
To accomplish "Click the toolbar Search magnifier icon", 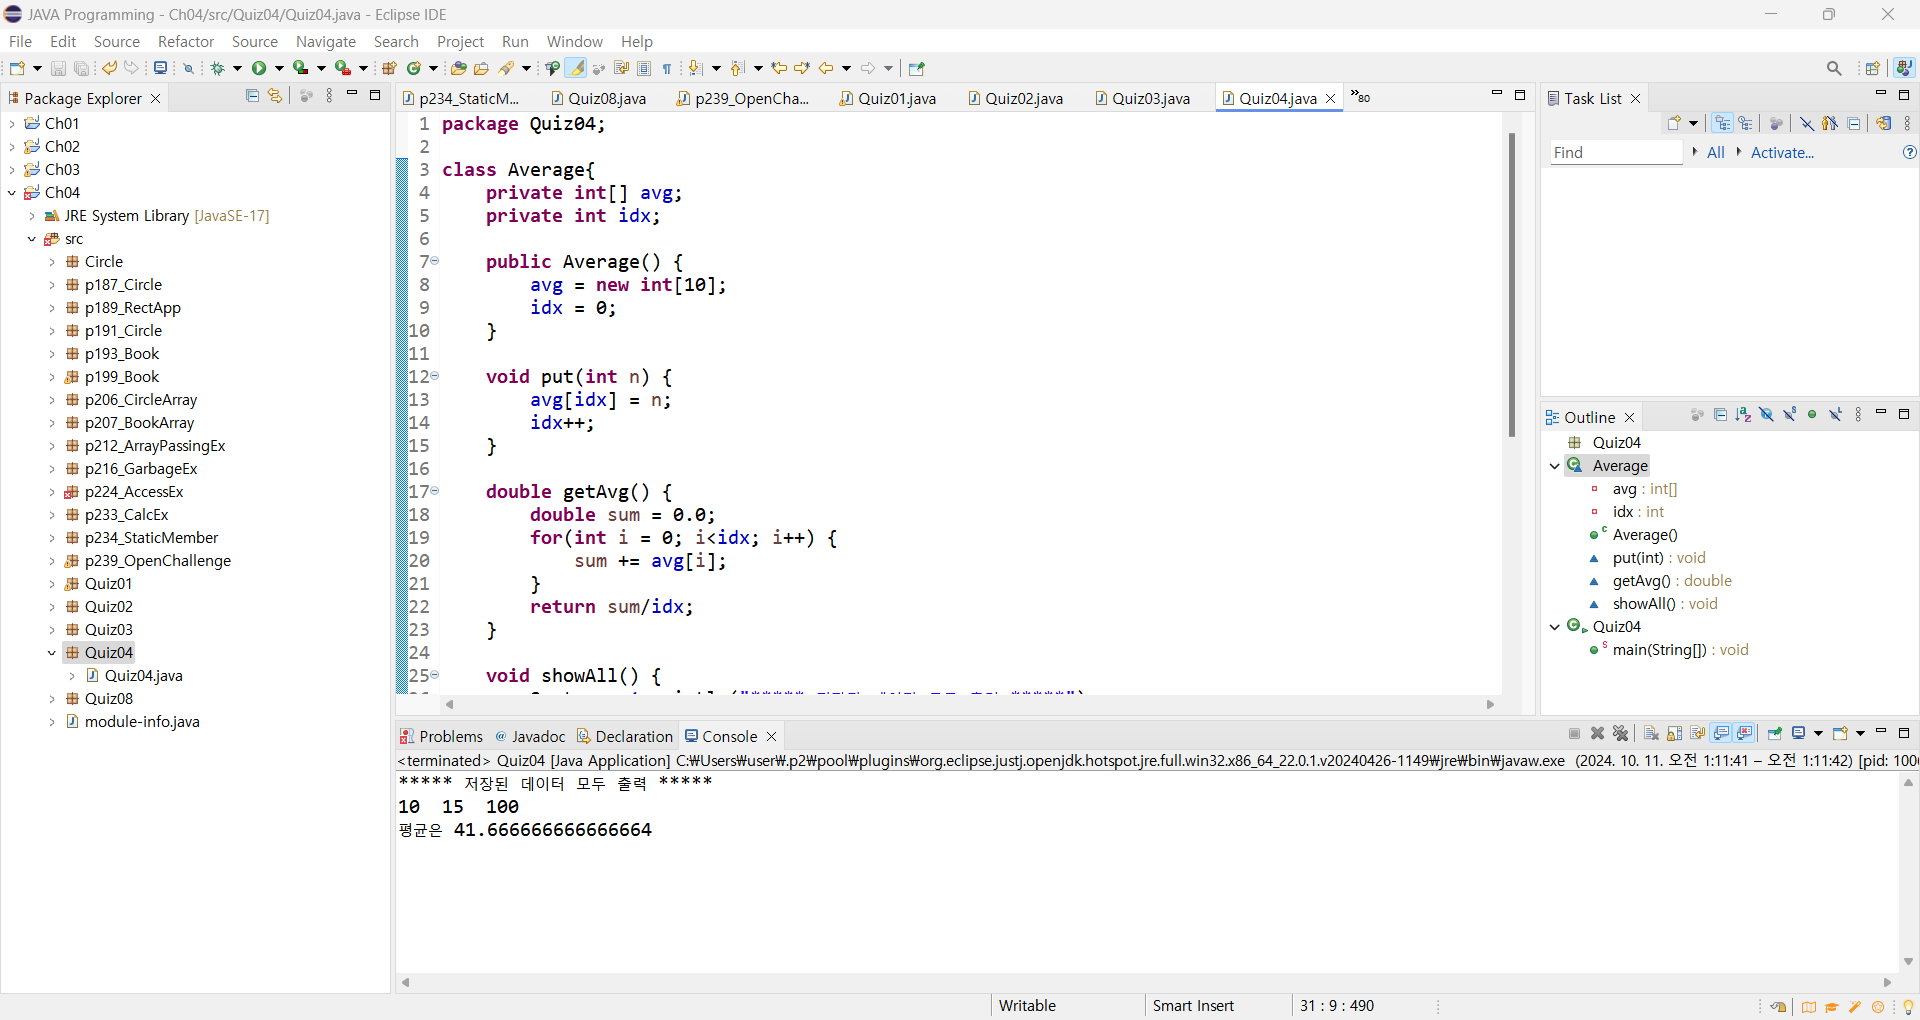I will pyautogui.click(x=1834, y=68).
